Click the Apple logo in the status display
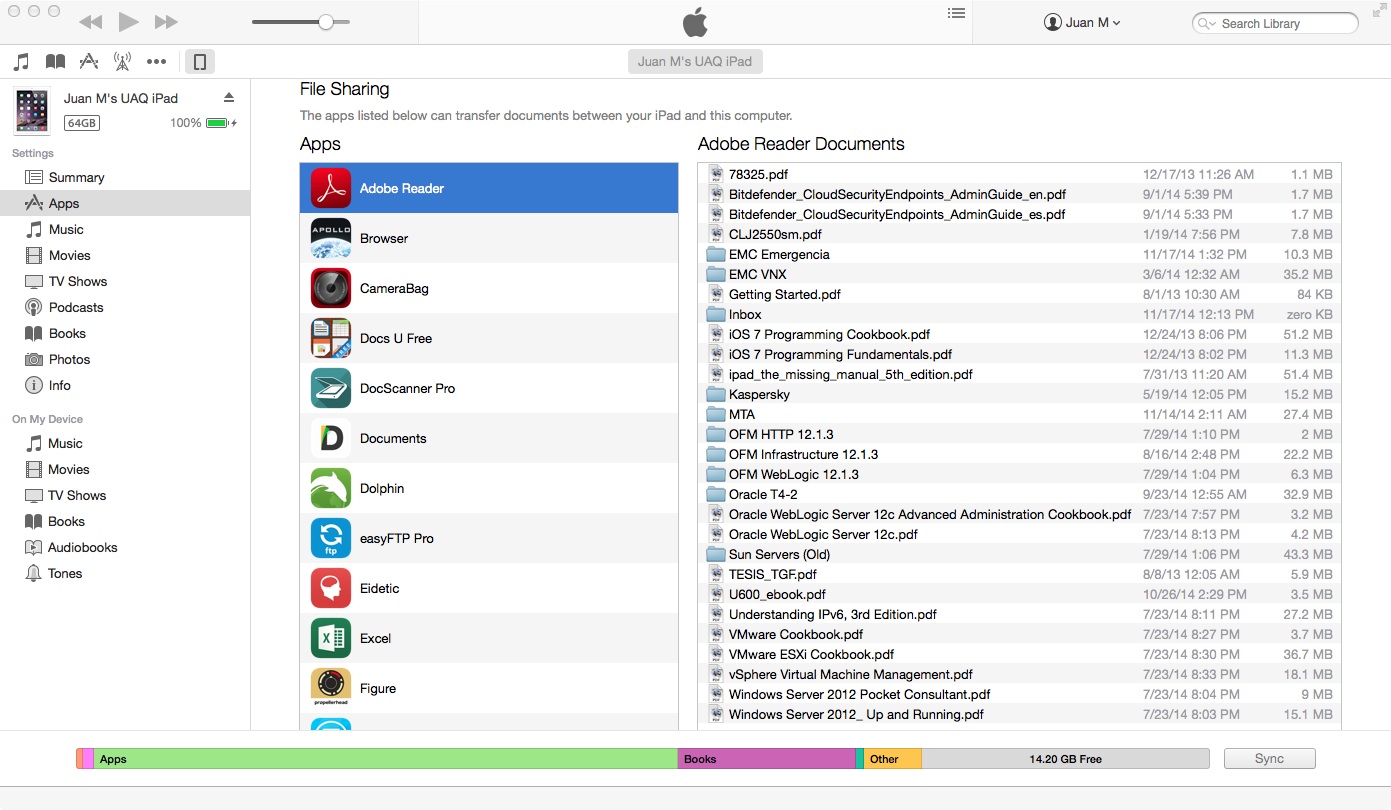Image resolution: width=1391 pixels, height=810 pixels. (695, 22)
